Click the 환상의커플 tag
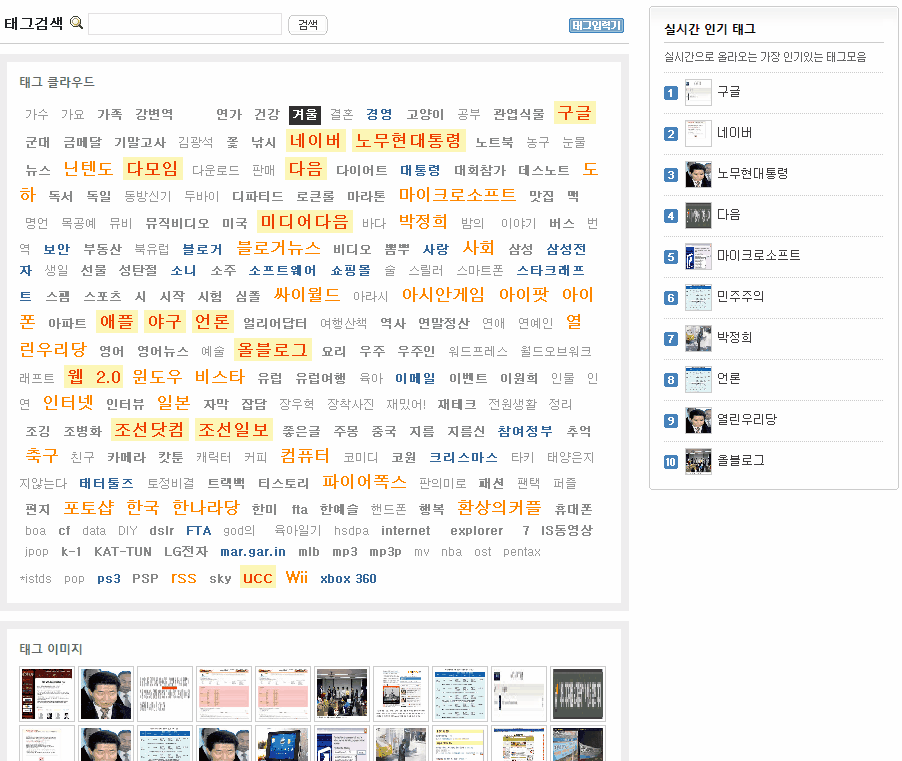The image size is (902, 761). pyautogui.click(x=499, y=508)
